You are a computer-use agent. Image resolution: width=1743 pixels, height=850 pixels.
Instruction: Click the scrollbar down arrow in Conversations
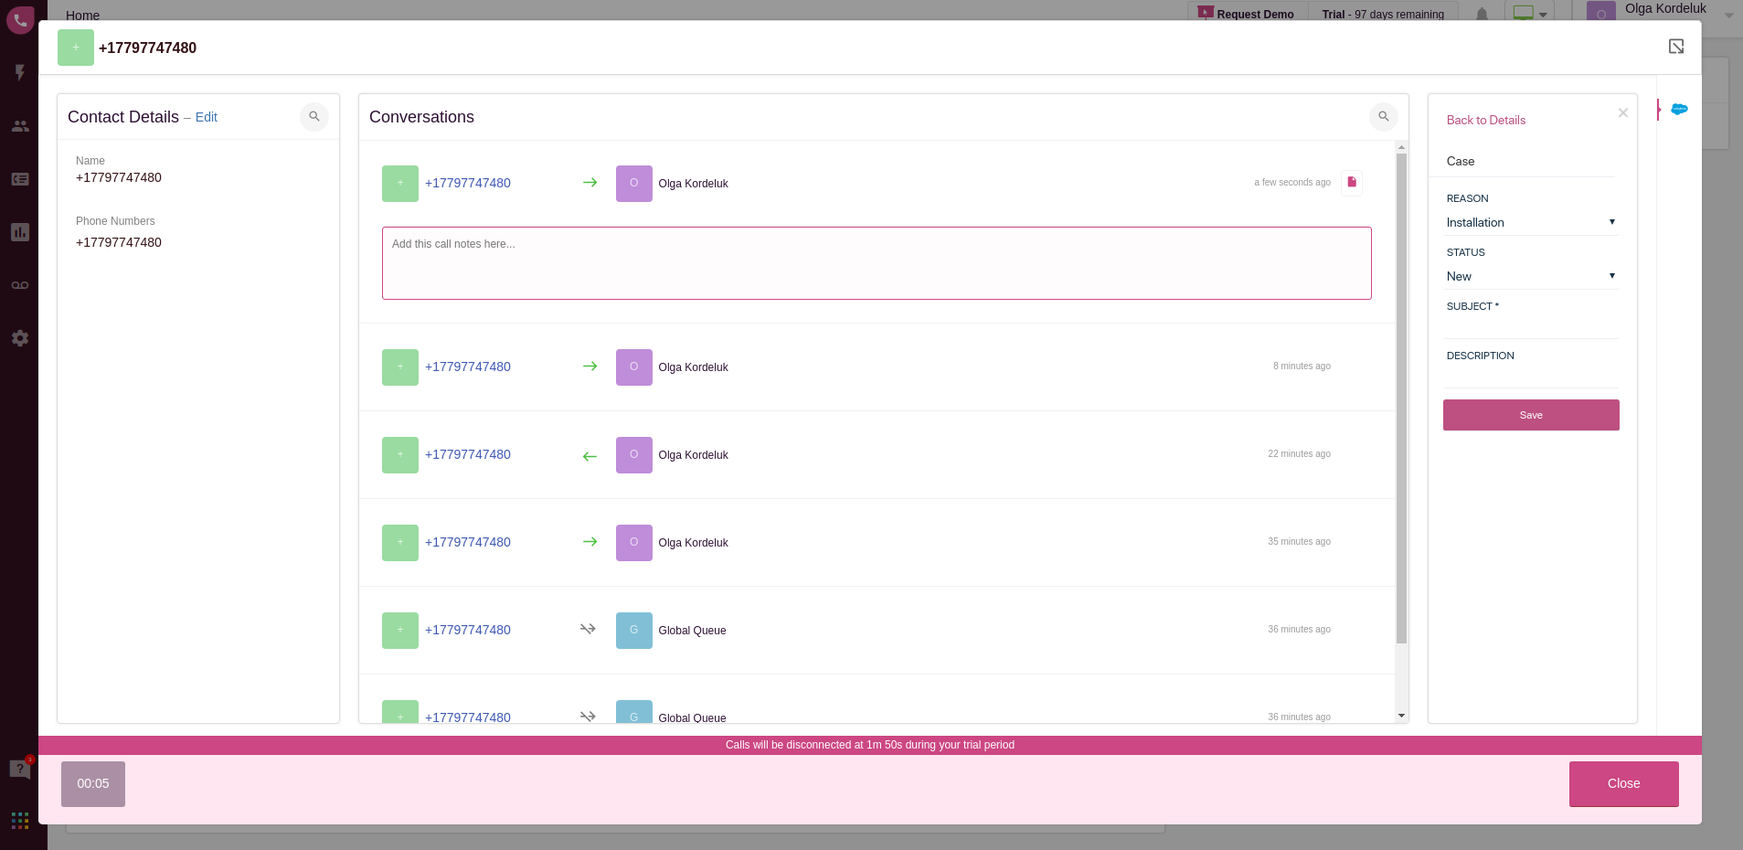click(1401, 716)
